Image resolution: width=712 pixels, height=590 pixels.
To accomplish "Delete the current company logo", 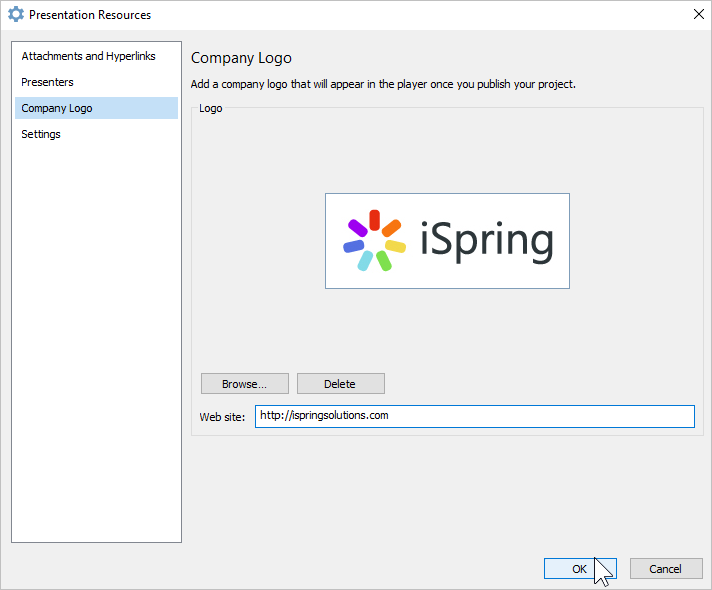I will [341, 384].
